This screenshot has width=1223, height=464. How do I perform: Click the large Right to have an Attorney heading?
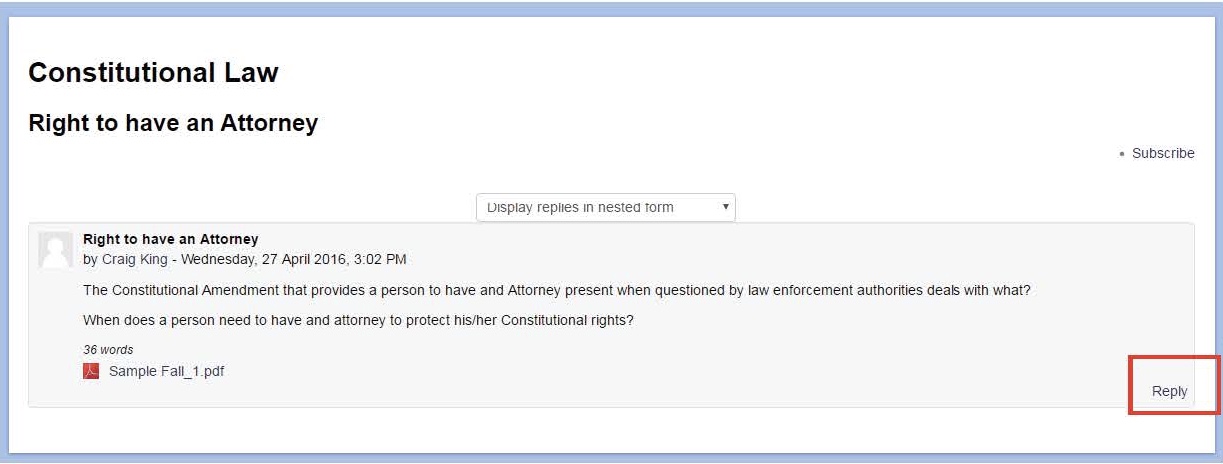173,123
